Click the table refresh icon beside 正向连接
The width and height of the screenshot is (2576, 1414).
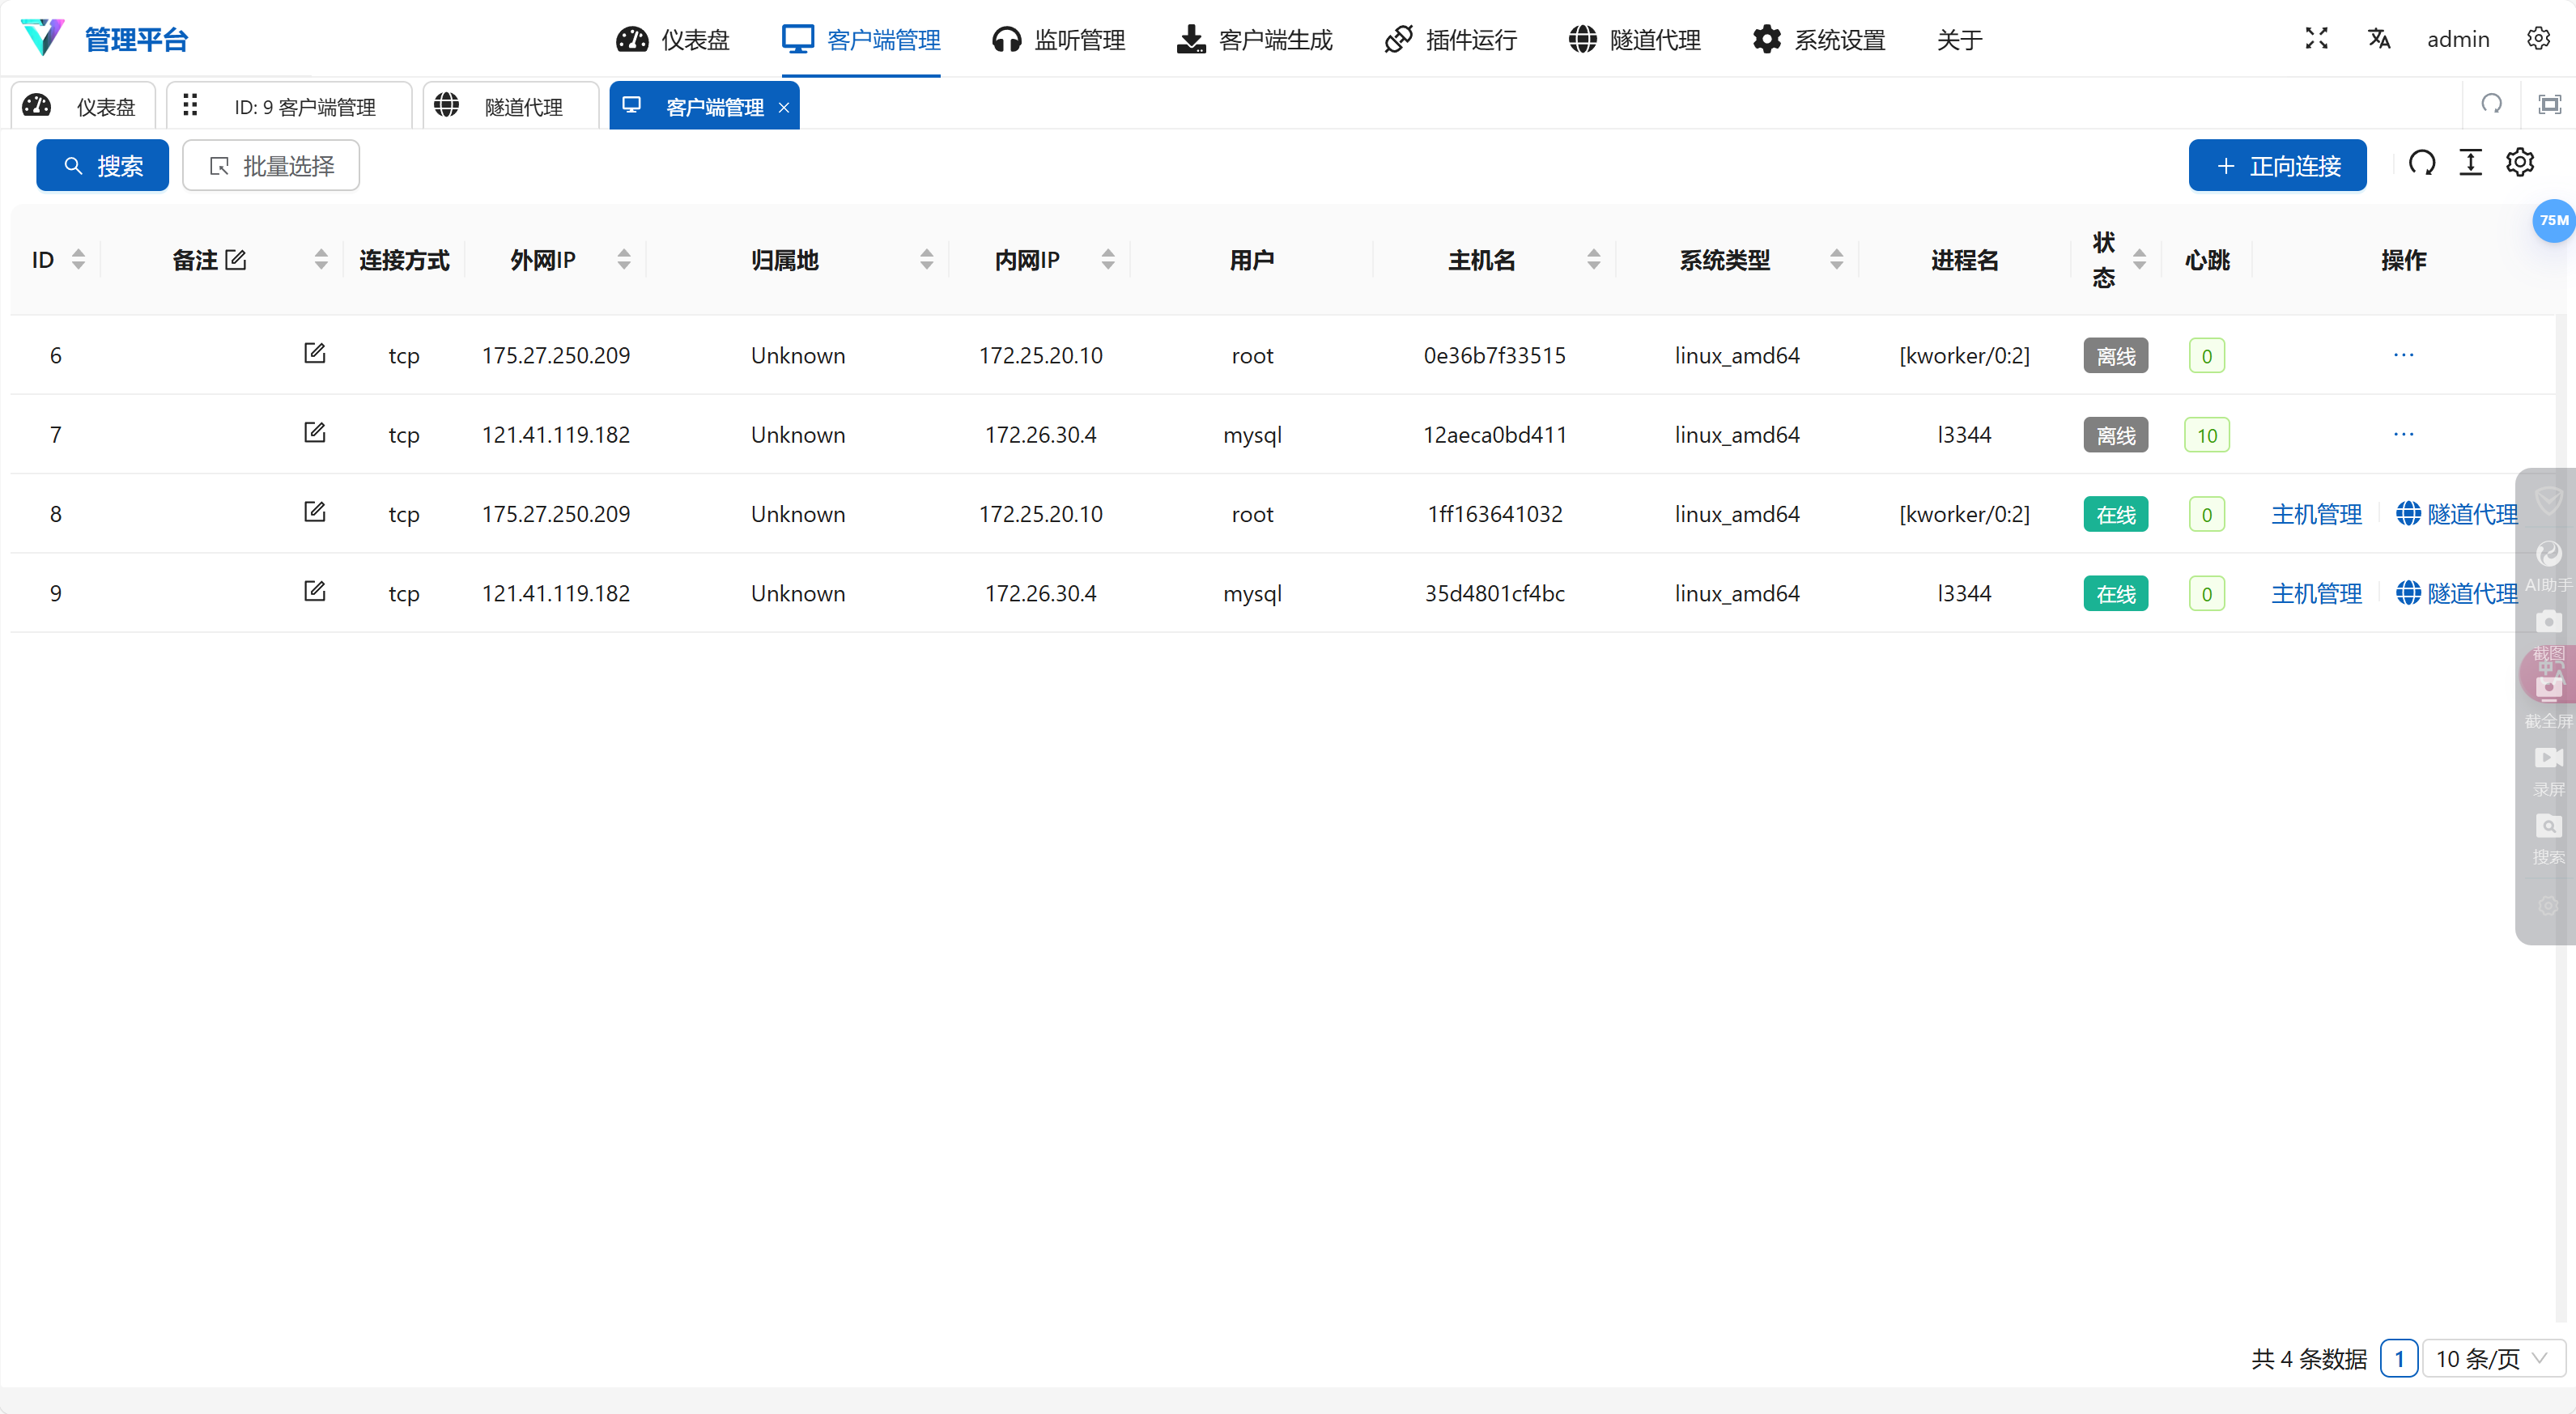[x=2421, y=163]
